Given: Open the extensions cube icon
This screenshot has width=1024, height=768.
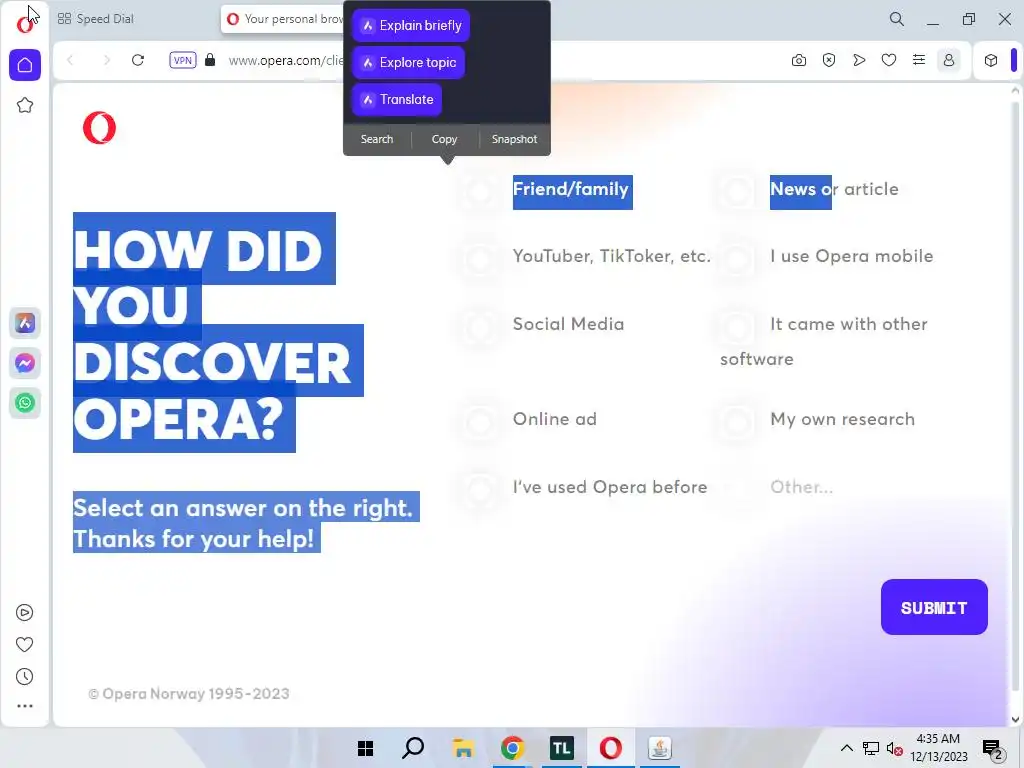Looking at the screenshot, I should (x=991, y=60).
